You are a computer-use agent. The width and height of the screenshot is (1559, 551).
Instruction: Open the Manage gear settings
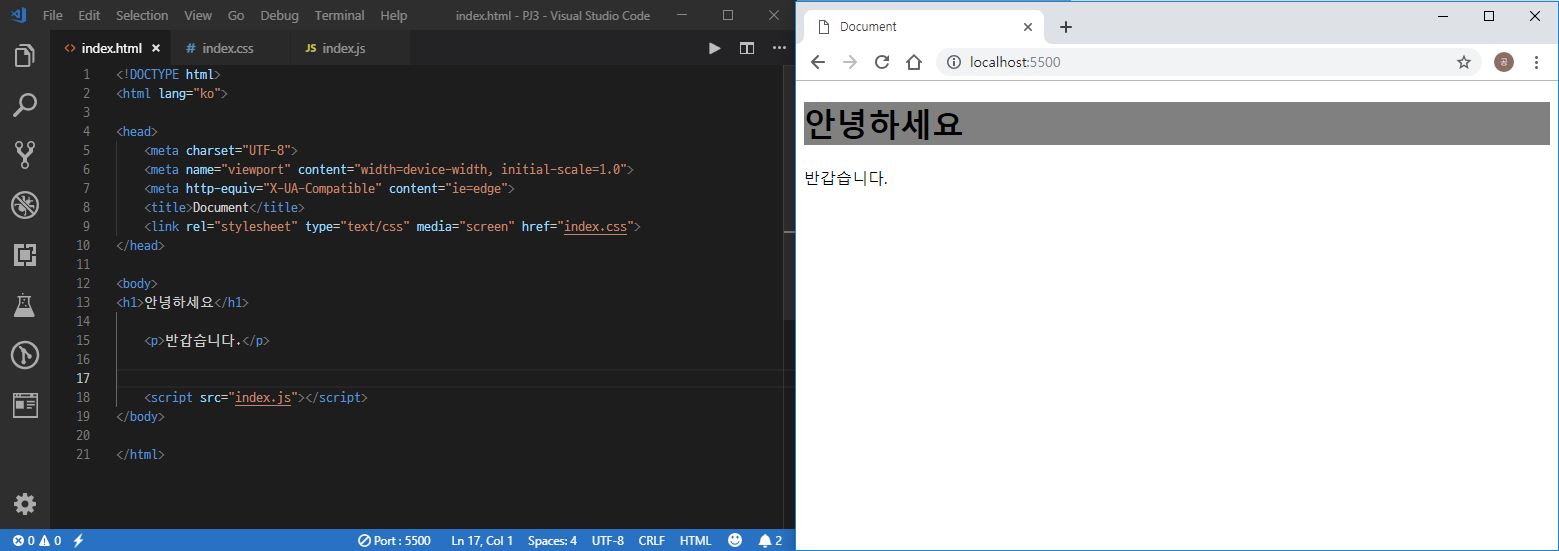25,504
